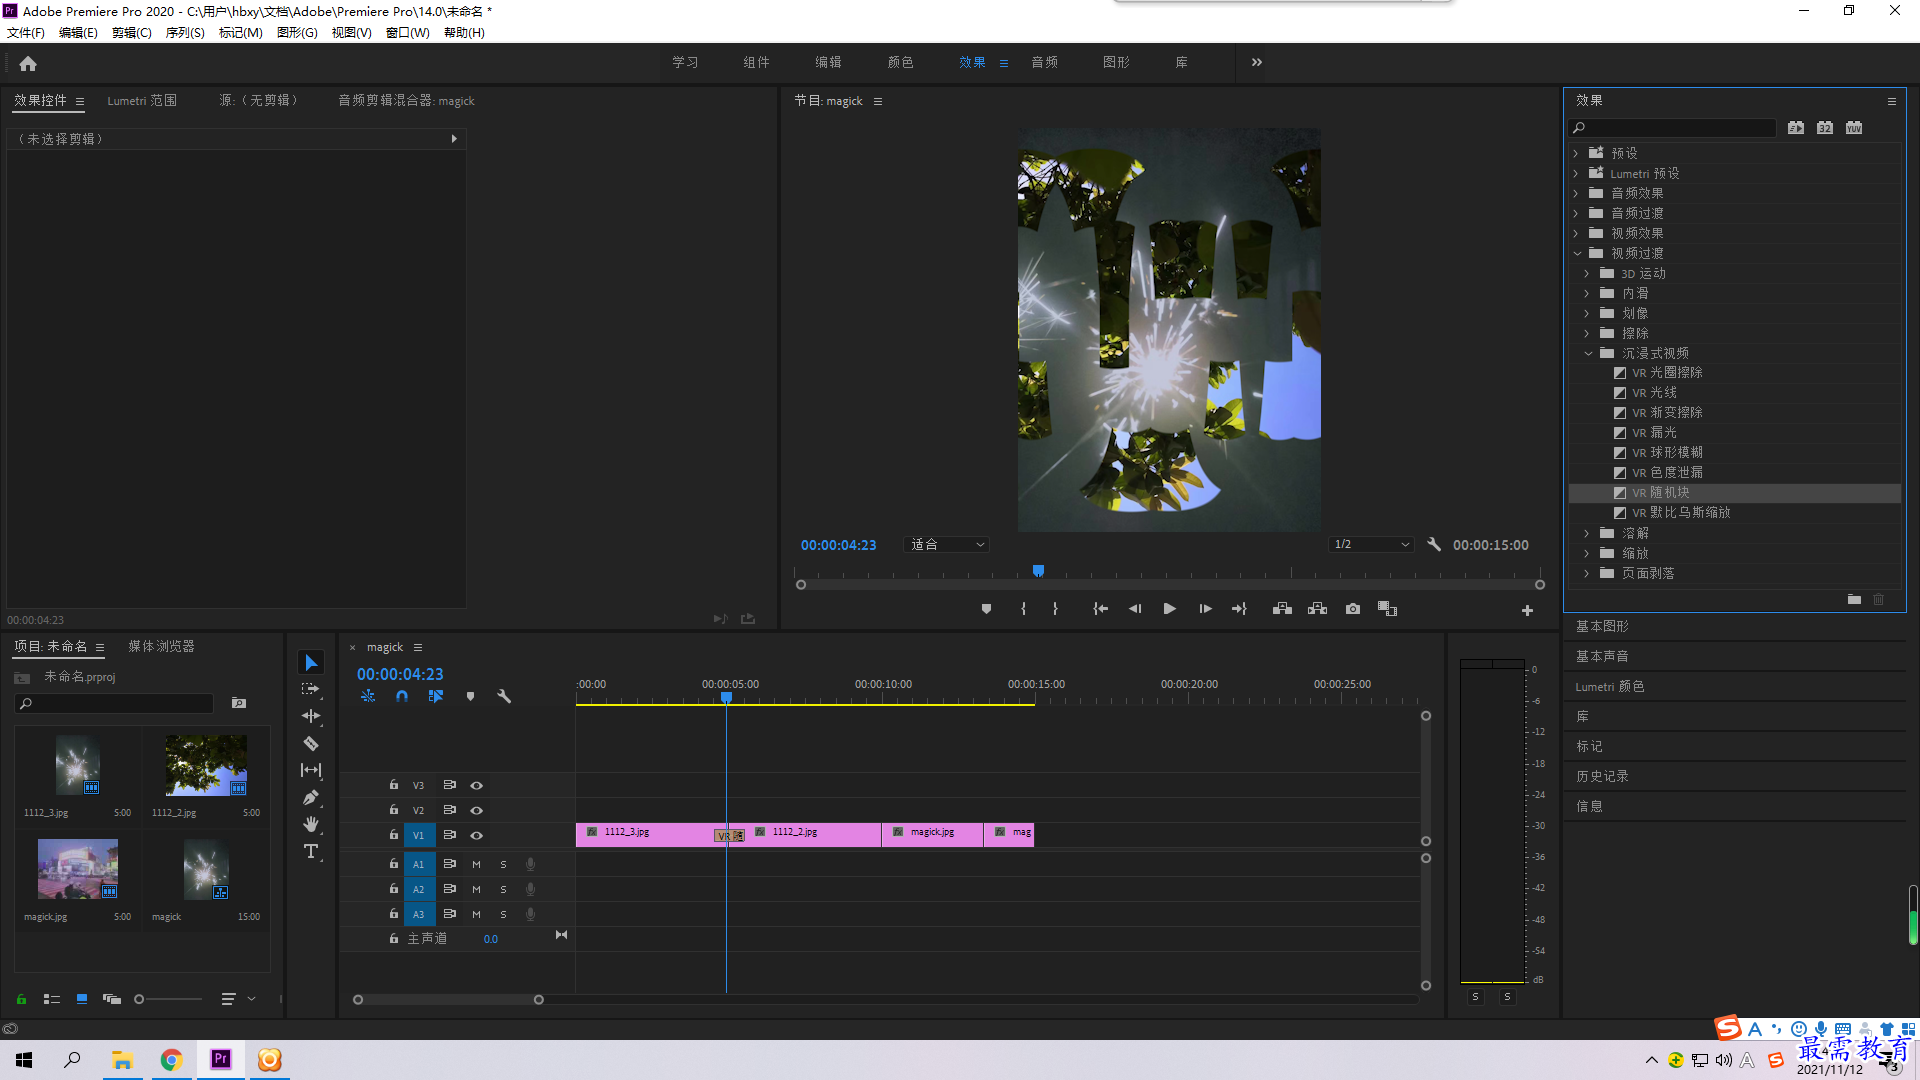This screenshot has height=1080, width=1920.
Task: Toggle V1 track output eye
Action: [x=476, y=836]
